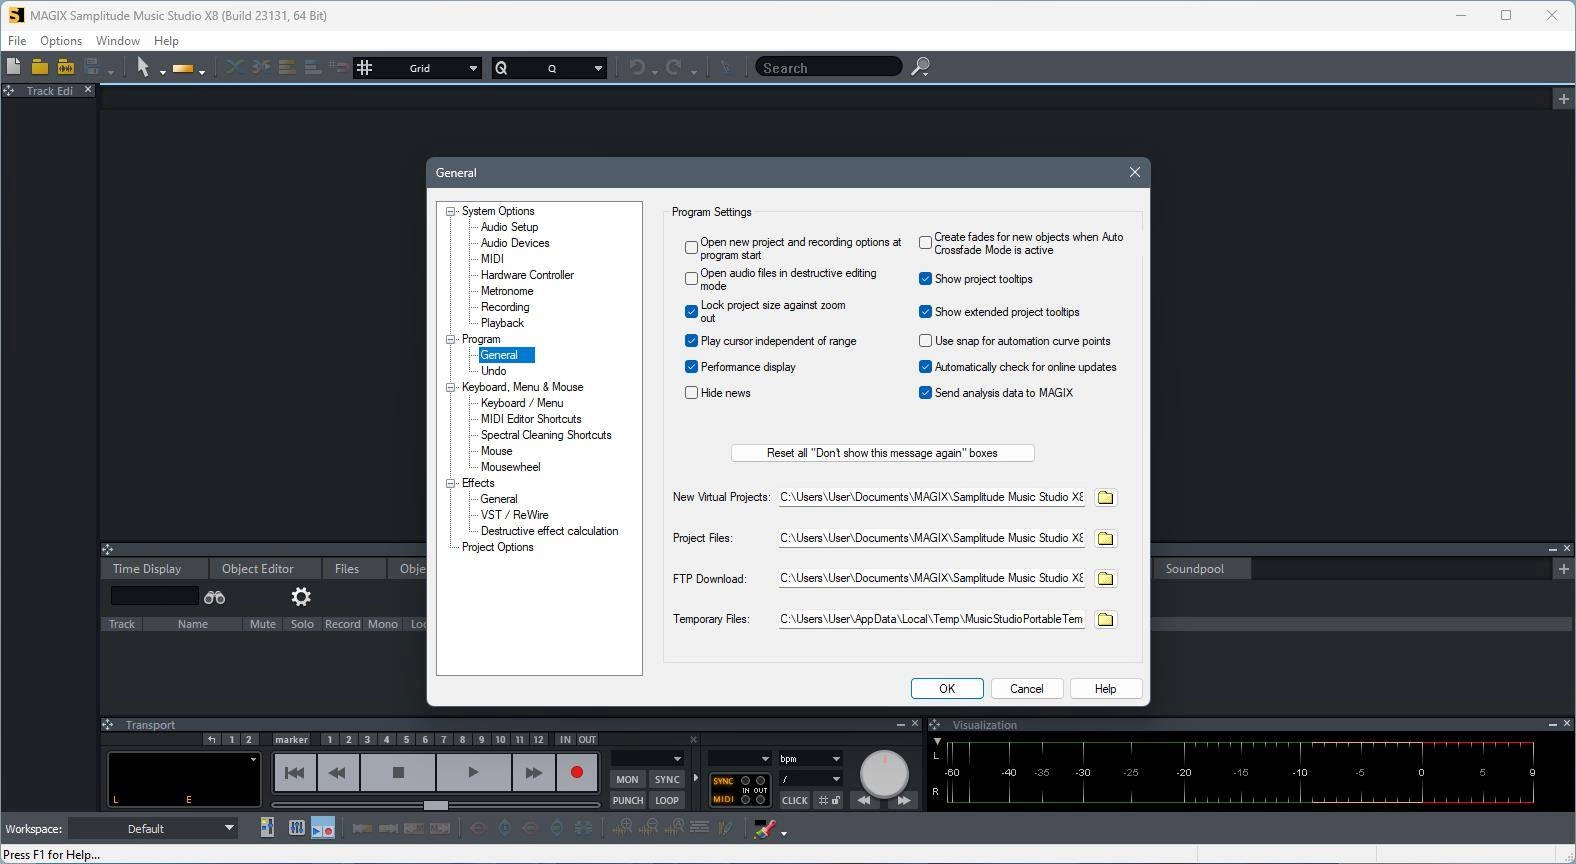1576x864 pixels.
Task: Click the Fast Forward transport button
Action: 533,772
